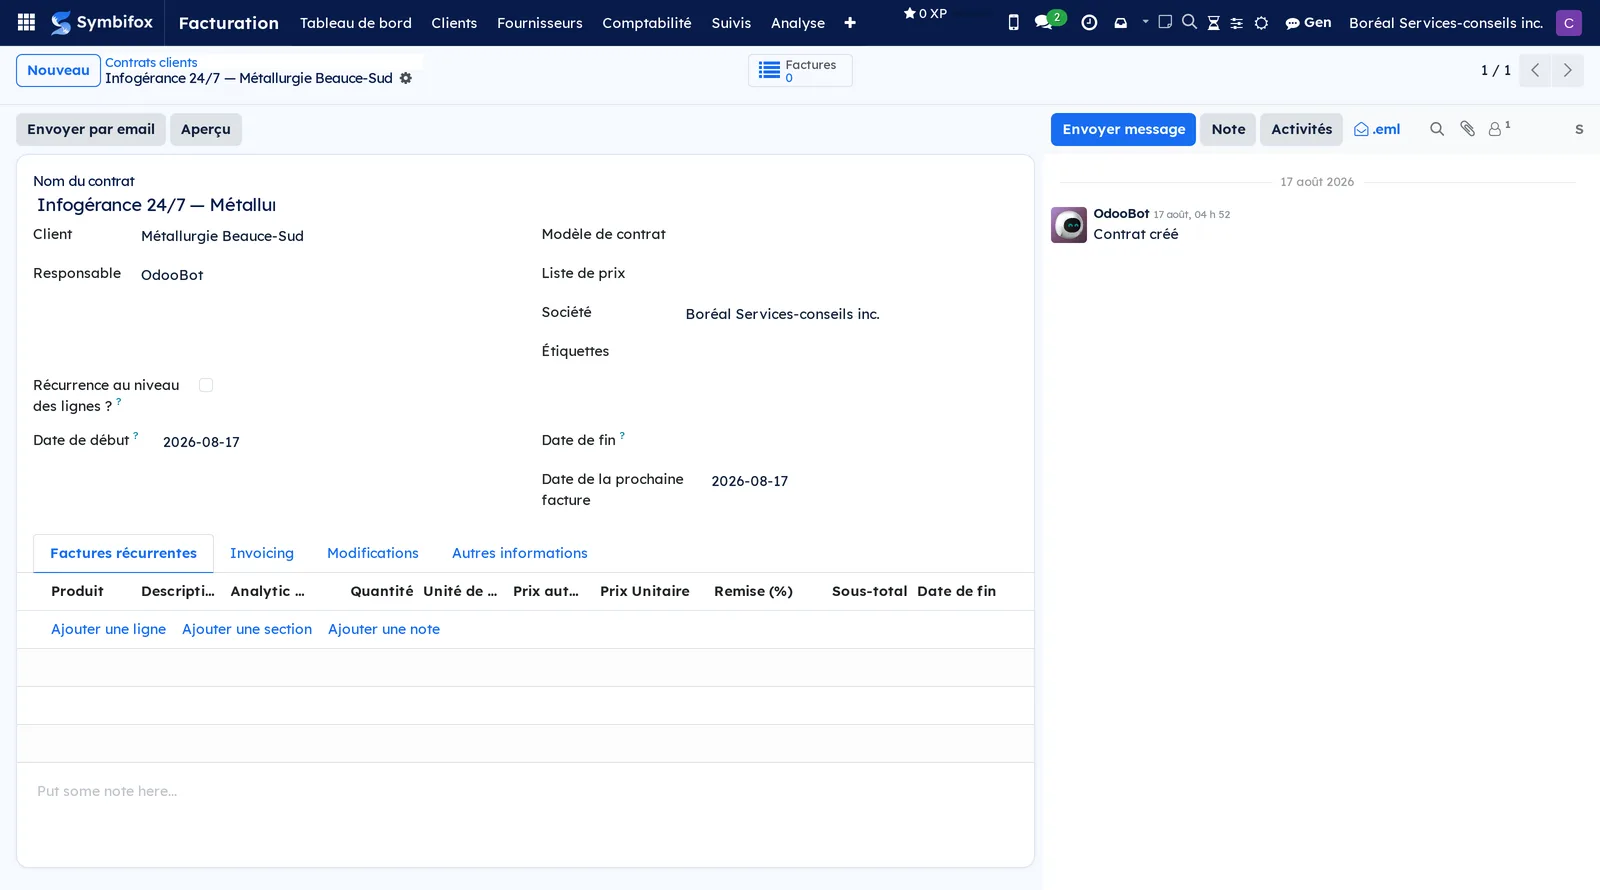This screenshot has height=890, width=1600.
Task: Go to next record arrow
Action: (x=1567, y=70)
